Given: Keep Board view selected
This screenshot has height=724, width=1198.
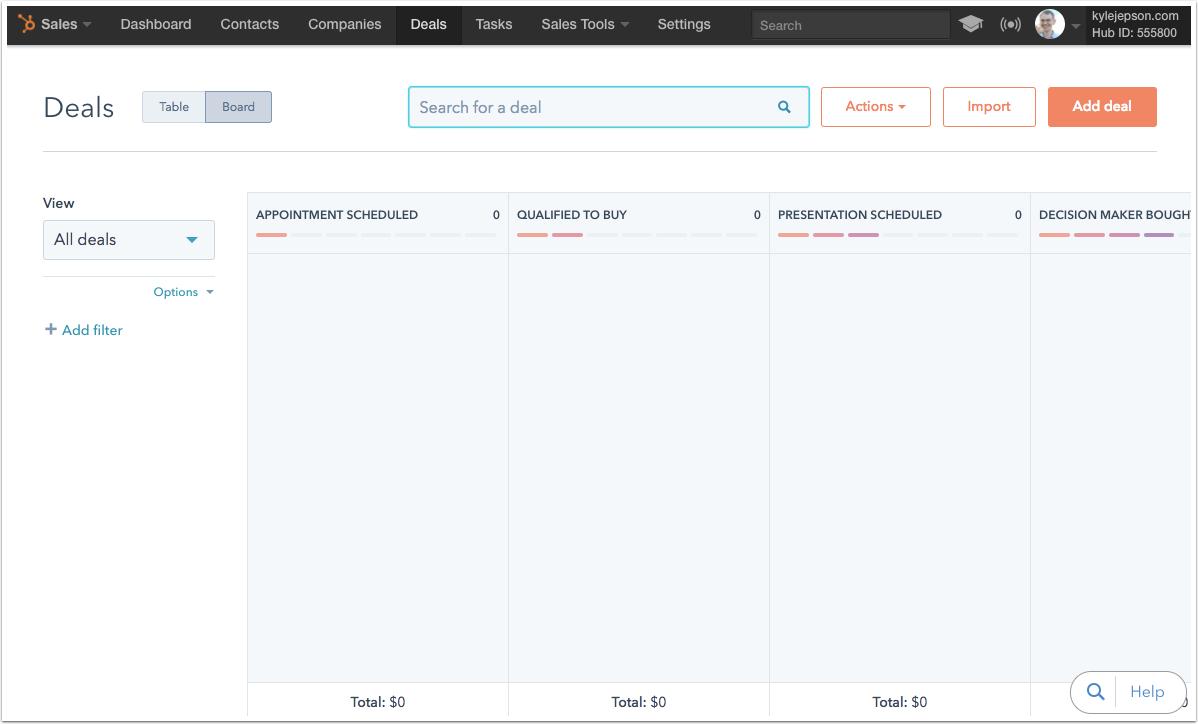Looking at the screenshot, I should (237, 106).
